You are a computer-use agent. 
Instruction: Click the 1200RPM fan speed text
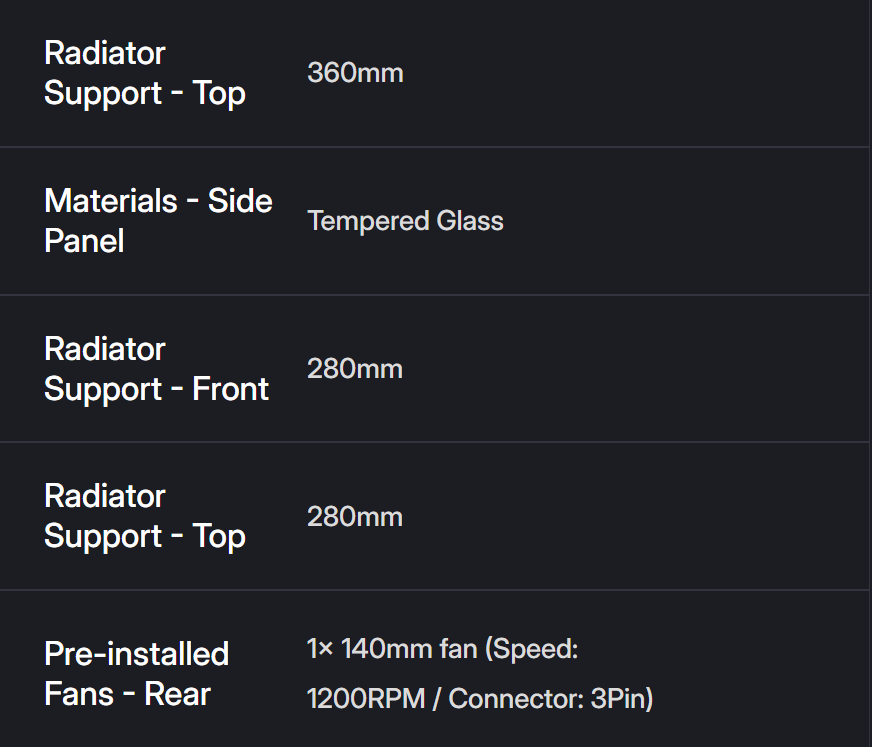[x=364, y=699]
